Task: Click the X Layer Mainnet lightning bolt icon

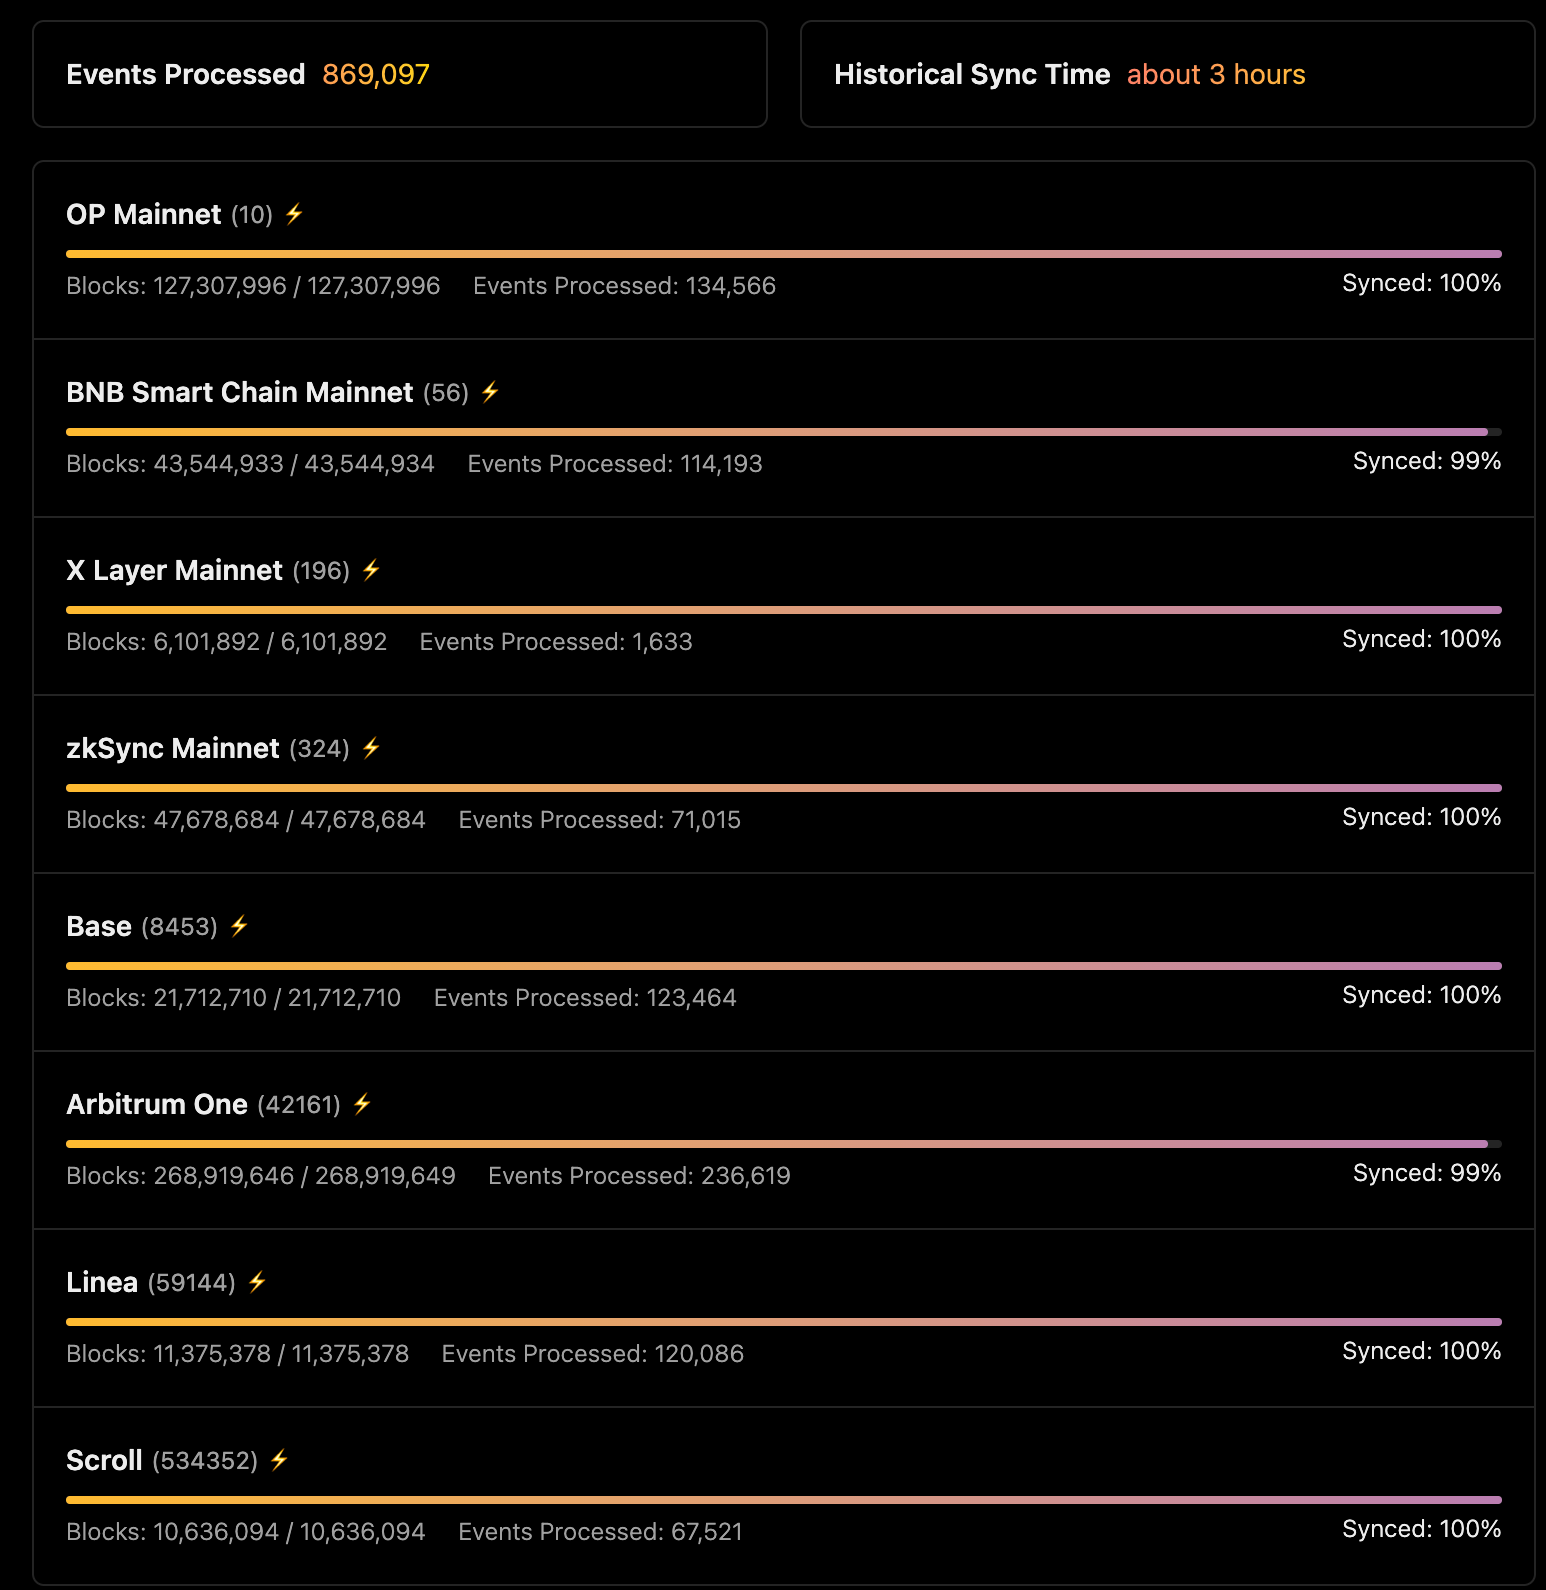Action: click(x=371, y=570)
